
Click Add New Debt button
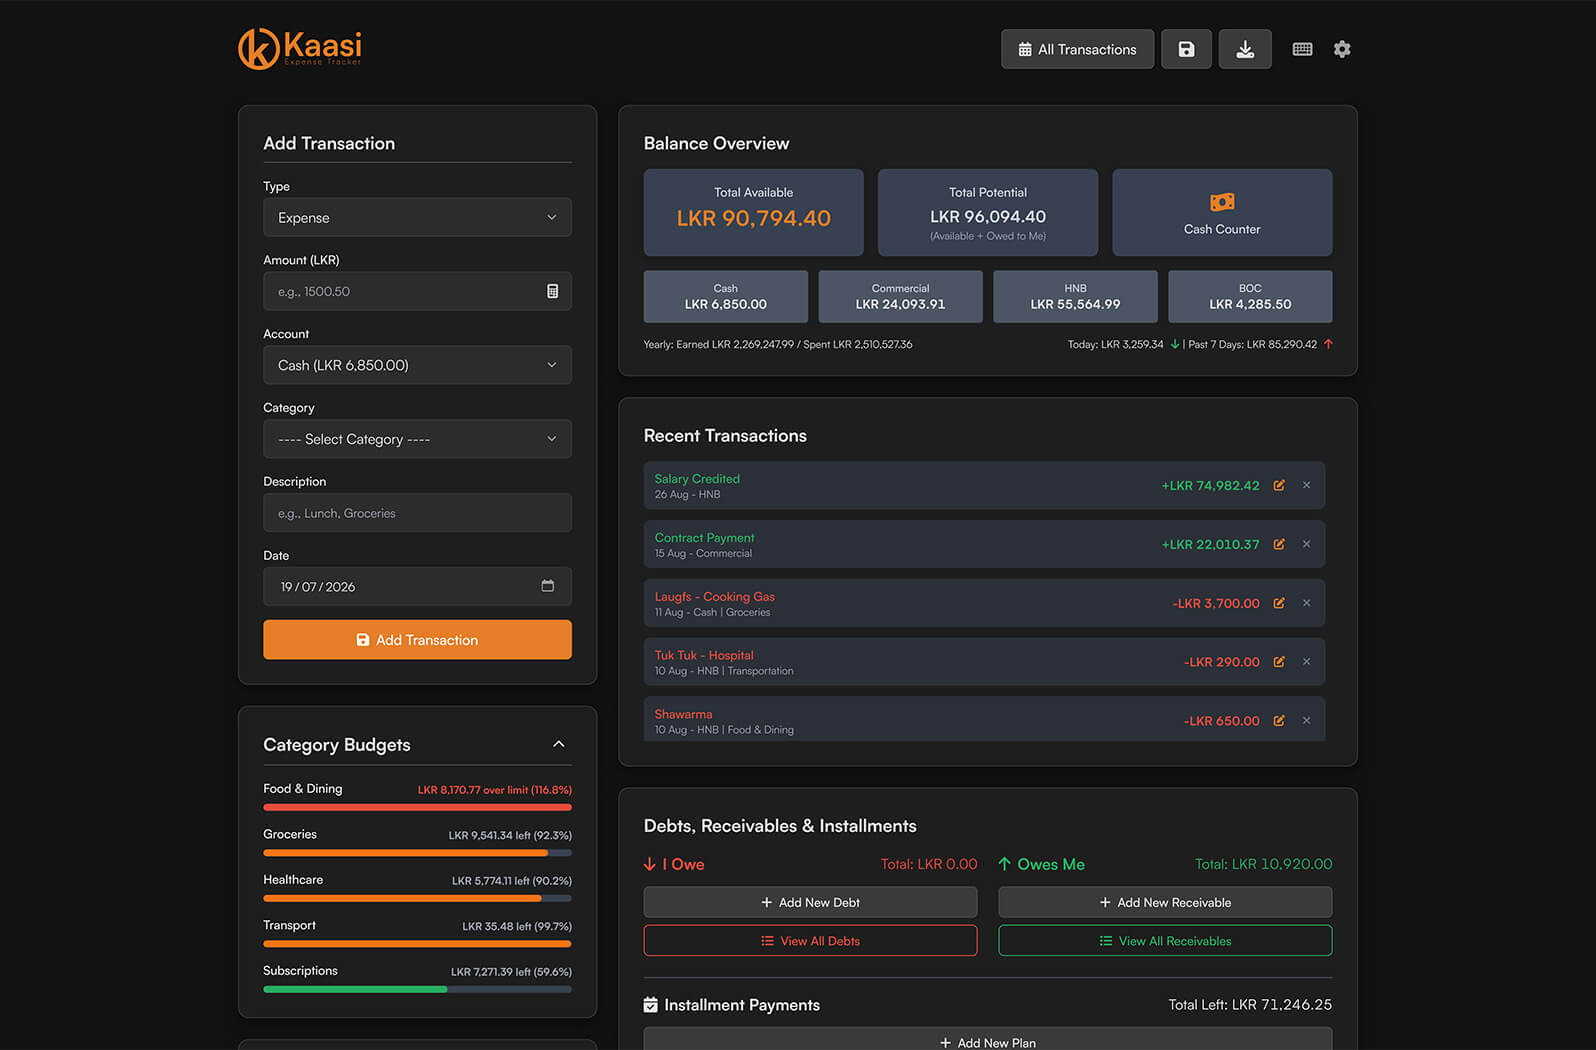point(810,902)
